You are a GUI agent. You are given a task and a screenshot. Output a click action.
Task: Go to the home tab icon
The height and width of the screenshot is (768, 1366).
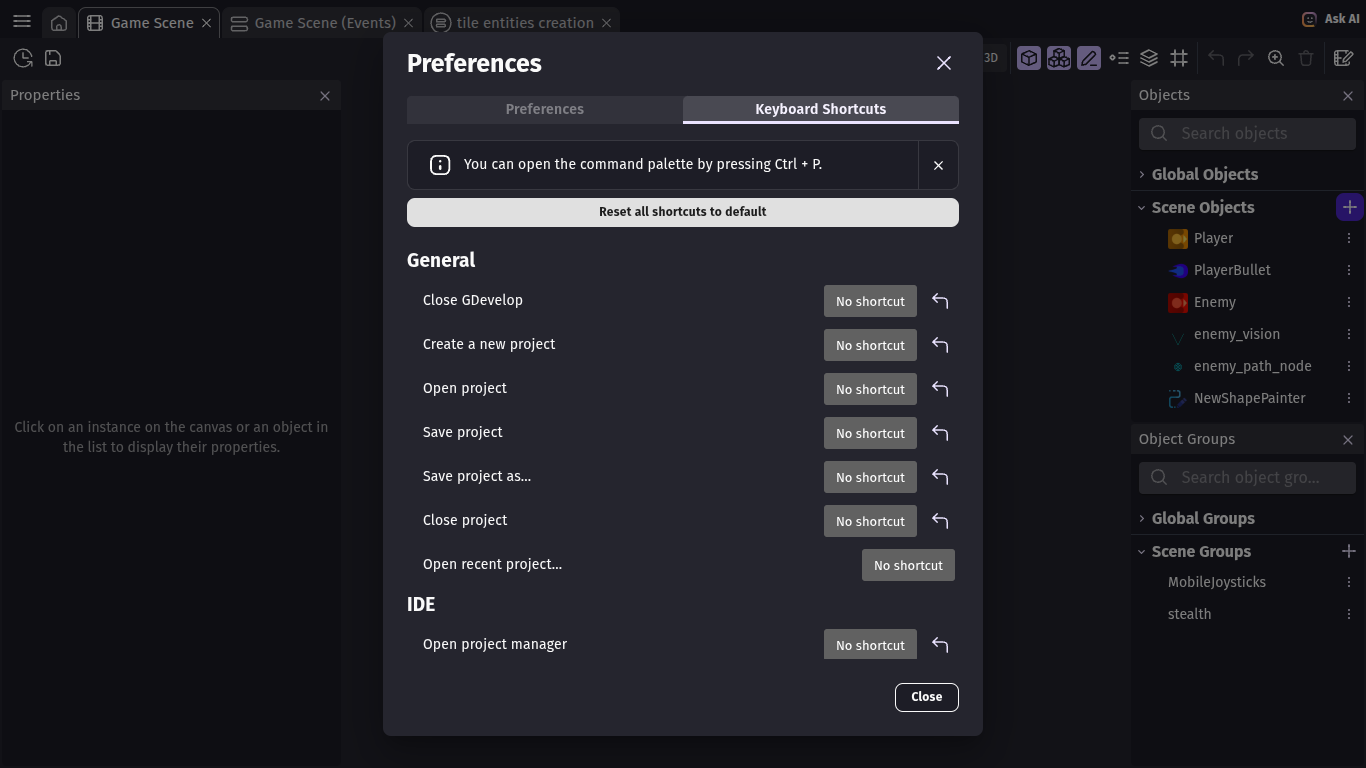[59, 23]
